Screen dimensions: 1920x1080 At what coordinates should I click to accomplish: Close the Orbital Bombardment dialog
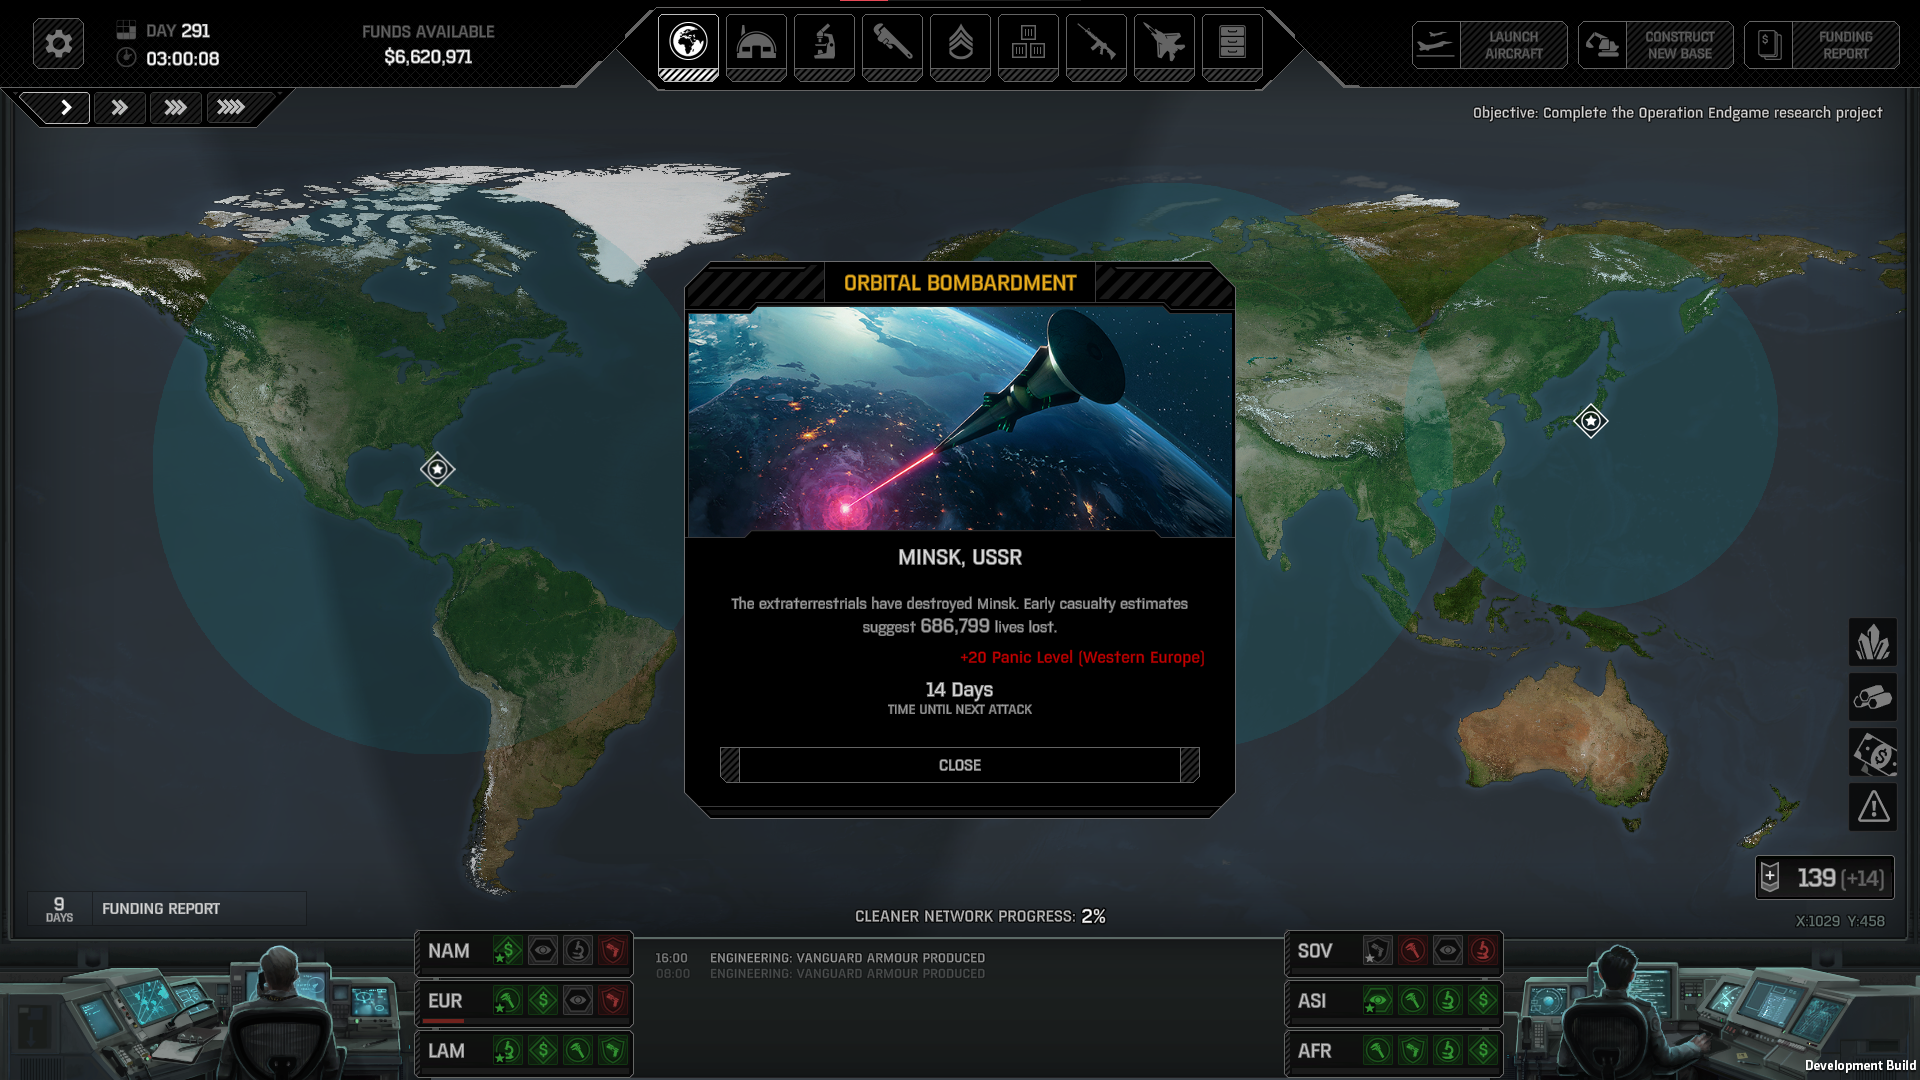[960, 765]
